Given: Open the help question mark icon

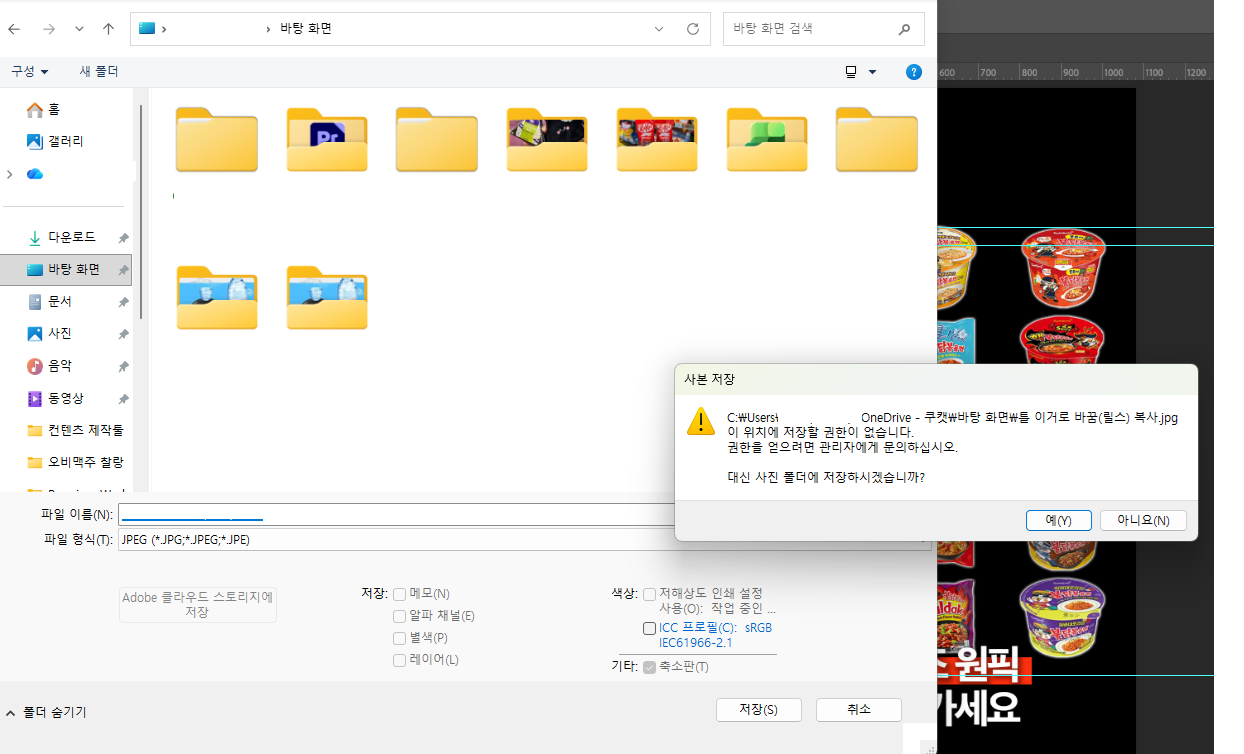Looking at the screenshot, I should coord(913,72).
